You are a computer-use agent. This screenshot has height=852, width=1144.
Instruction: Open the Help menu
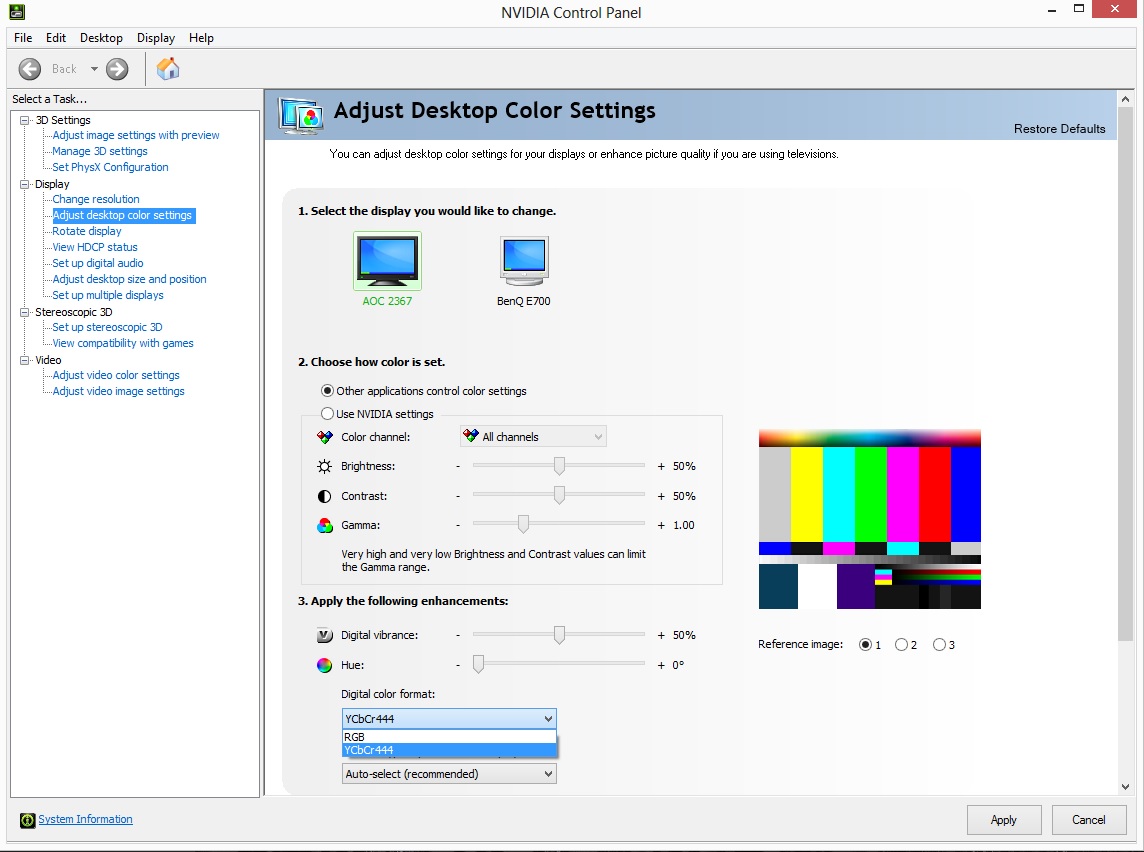coord(201,38)
